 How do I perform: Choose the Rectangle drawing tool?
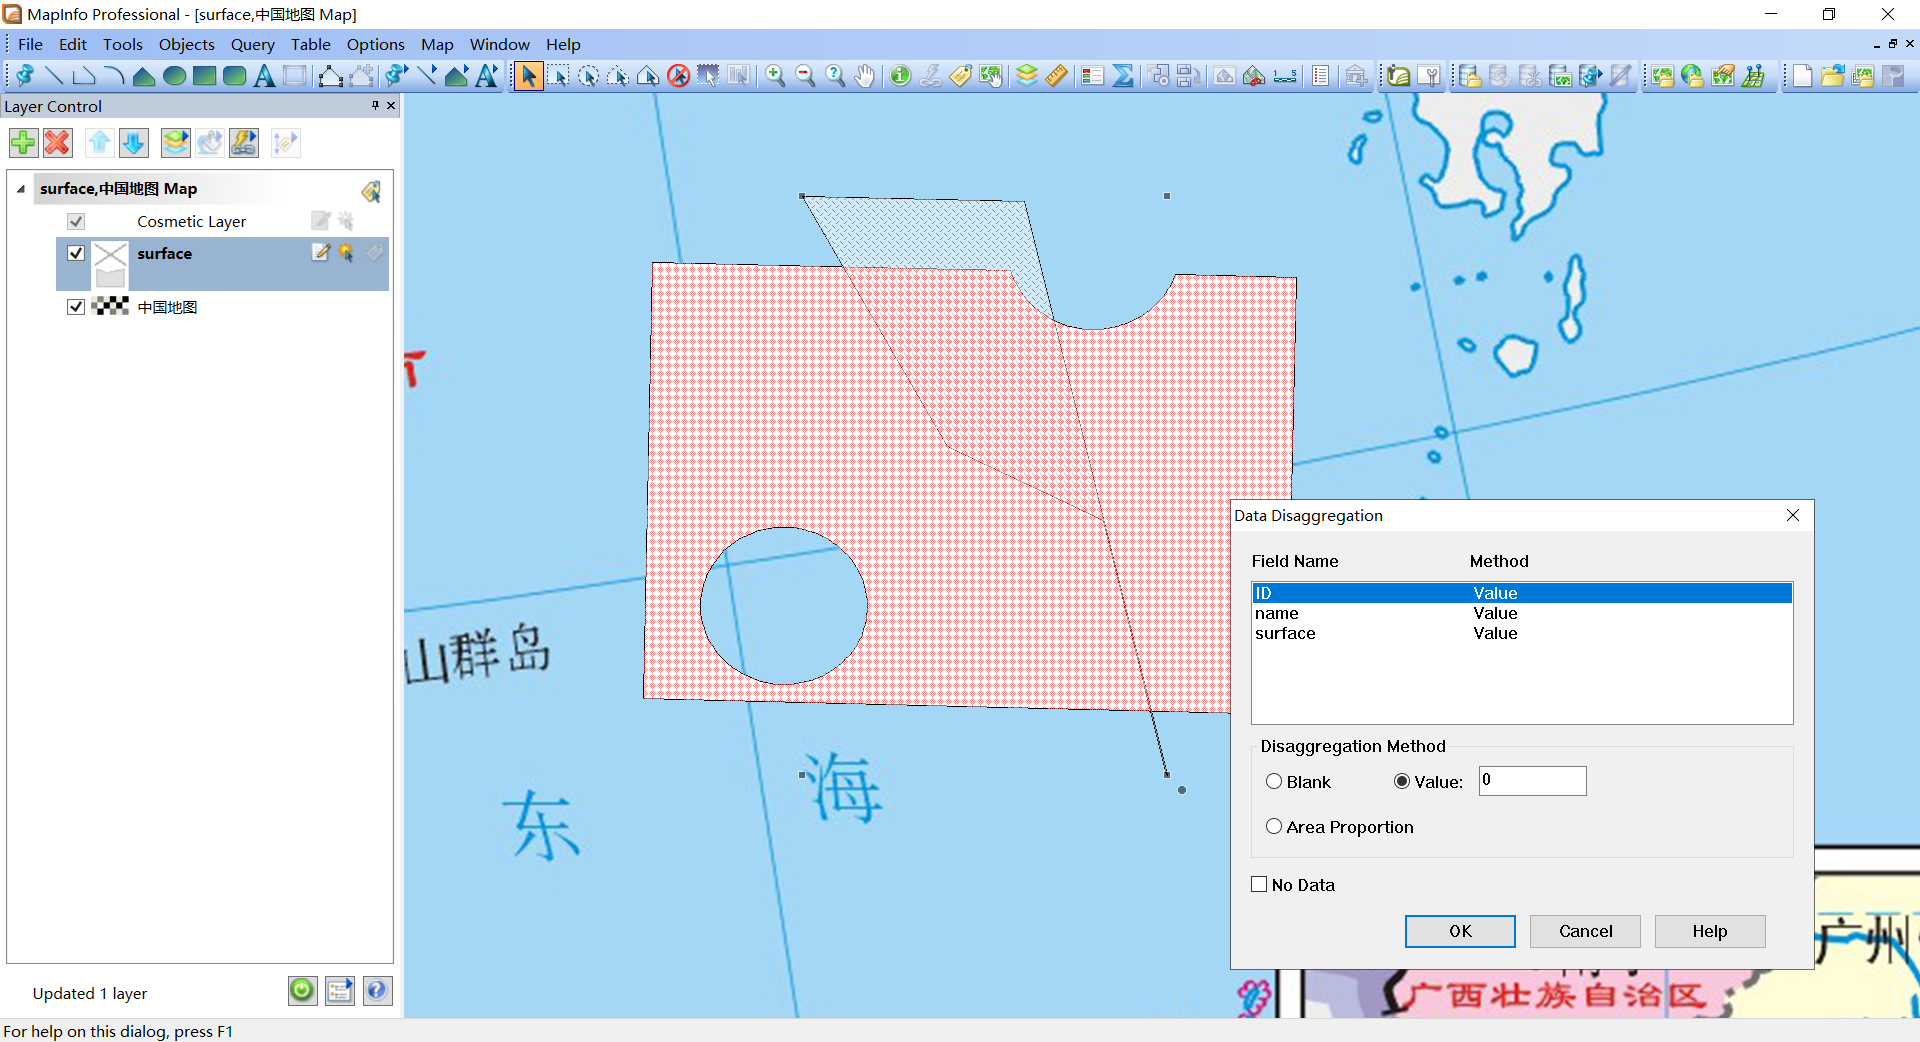click(x=204, y=76)
